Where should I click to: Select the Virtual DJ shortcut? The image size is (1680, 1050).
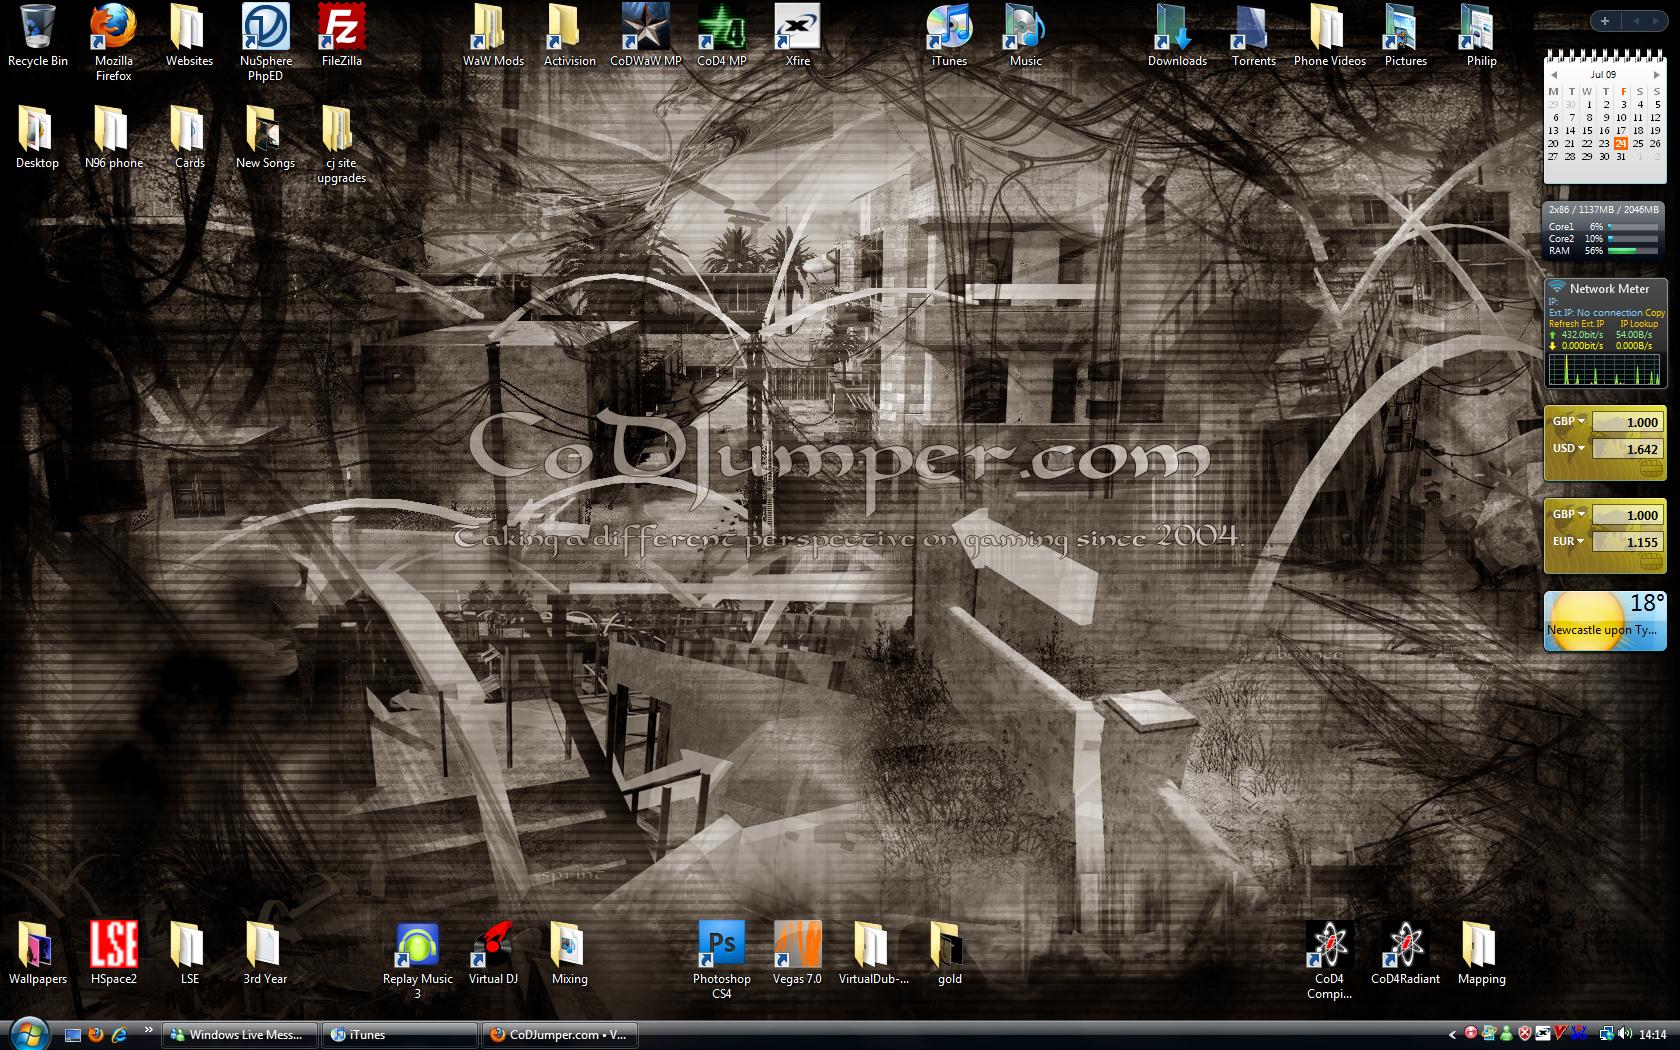493,953
